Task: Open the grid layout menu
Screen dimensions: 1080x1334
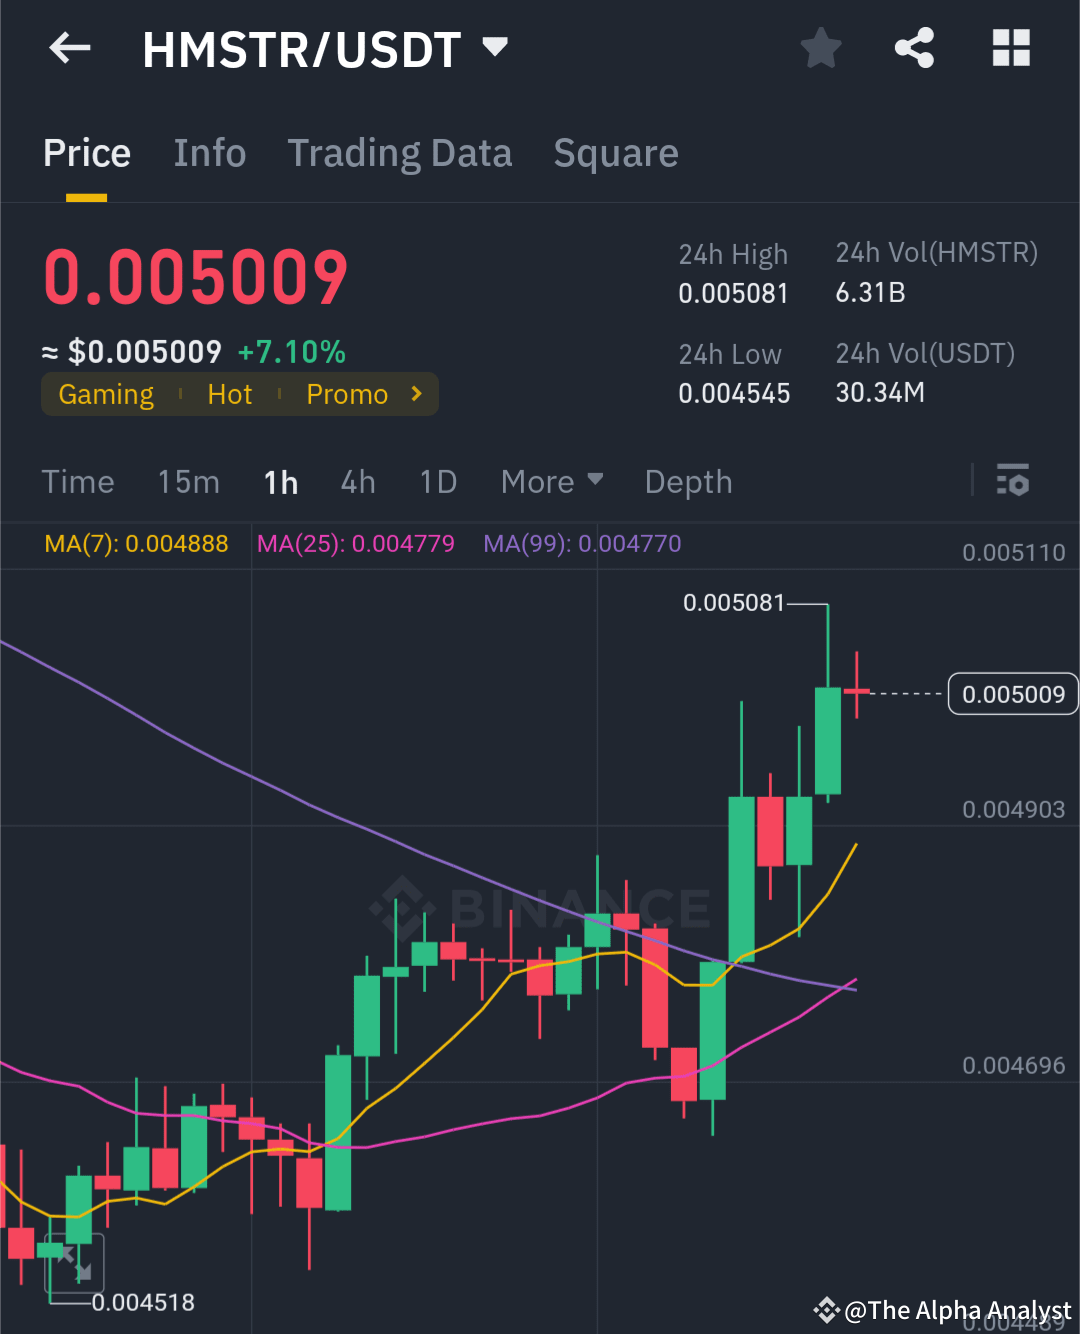Action: click(x=1010, y=47)
